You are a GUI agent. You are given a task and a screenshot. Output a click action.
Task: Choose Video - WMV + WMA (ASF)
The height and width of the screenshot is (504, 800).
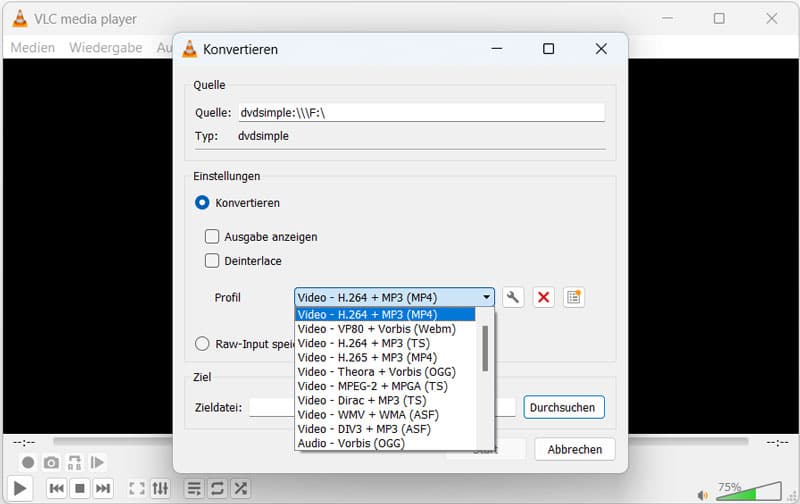point(385,415)
